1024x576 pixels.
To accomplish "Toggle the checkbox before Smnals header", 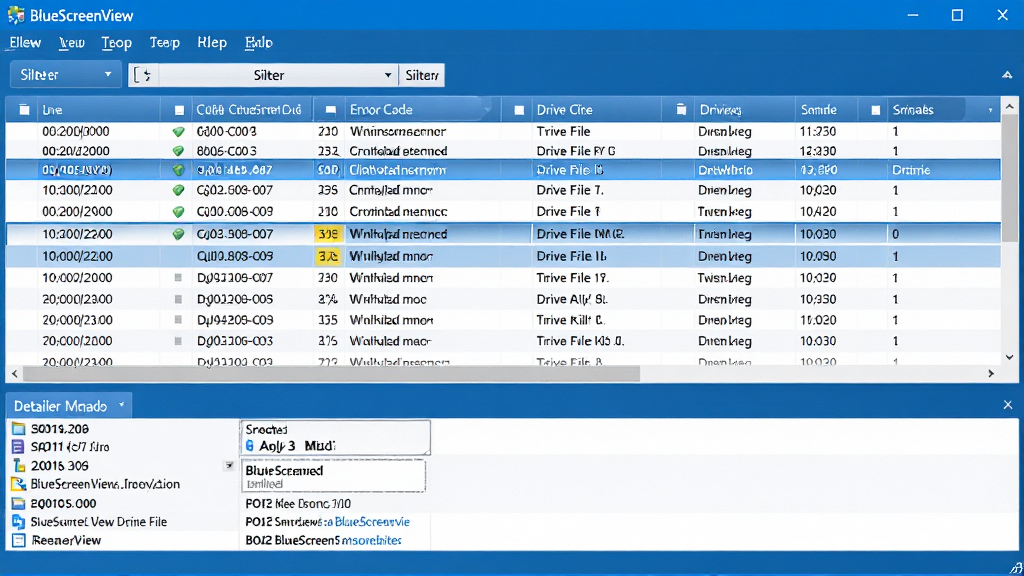I will point(876,110).
